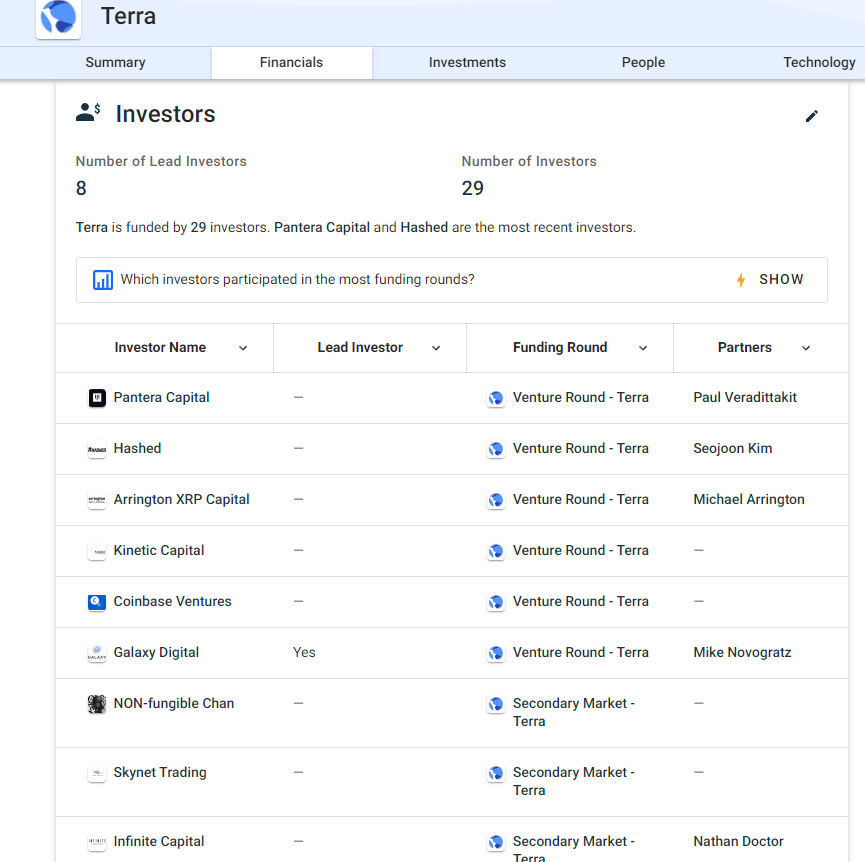Click the Yes value in Galaxy Digital row
This screenshot has width=865, height=862.
coord(304,652)
